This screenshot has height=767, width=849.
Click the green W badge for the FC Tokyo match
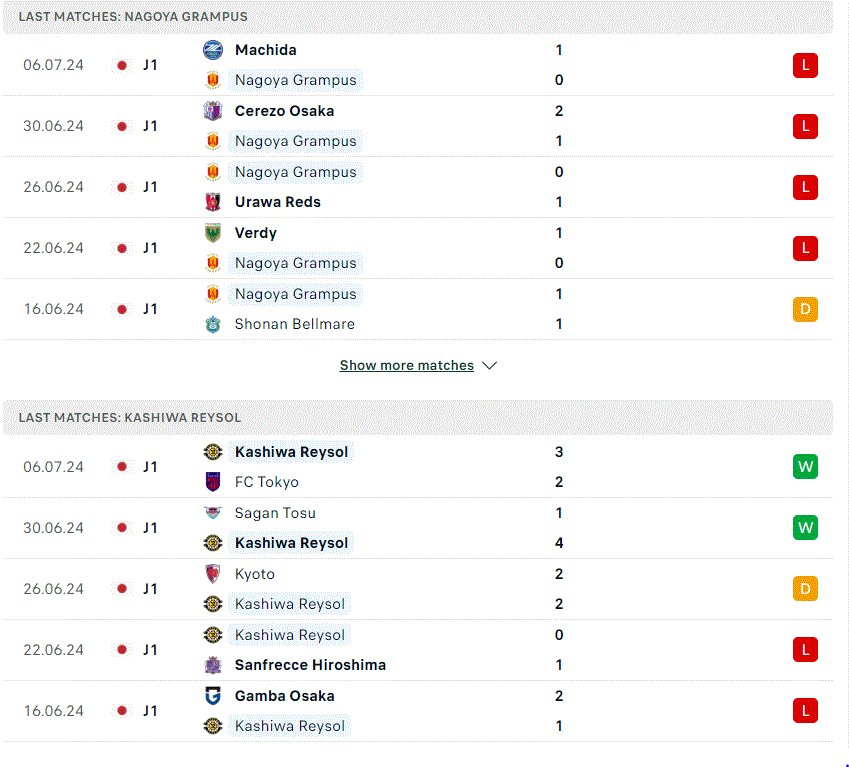[x=805, y=467]
